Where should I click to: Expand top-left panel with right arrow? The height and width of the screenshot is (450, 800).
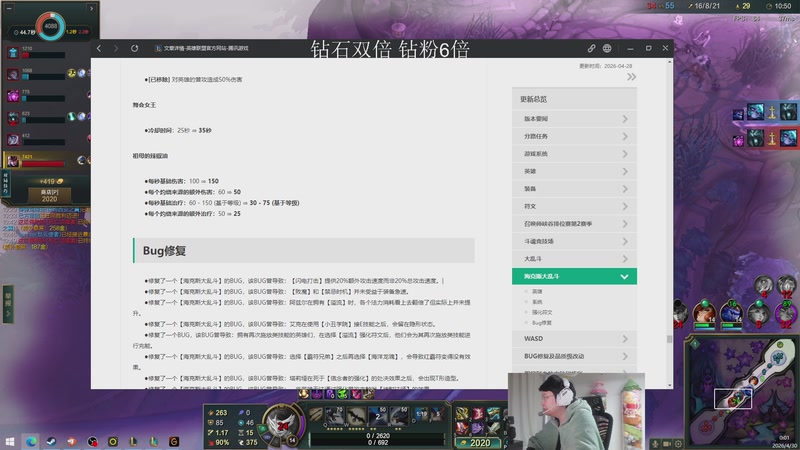(x=91, y=8)
